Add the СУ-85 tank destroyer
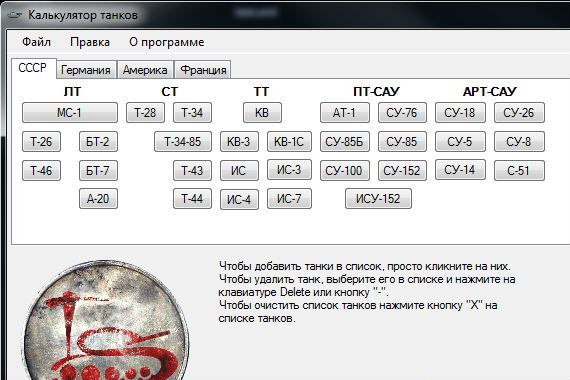This screenshot has width=570, height=380. (402, 141)
